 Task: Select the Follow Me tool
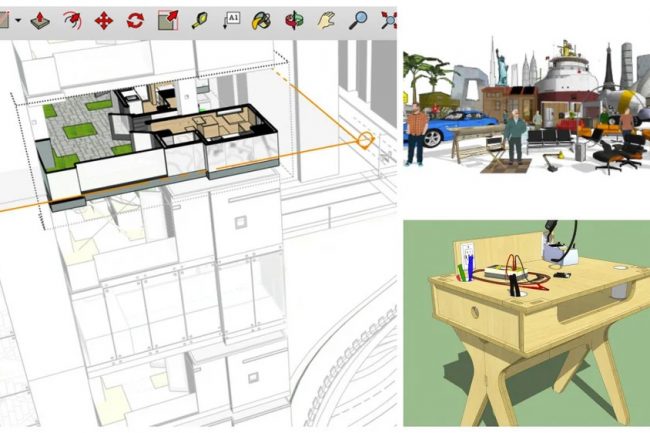pos(71,19)
